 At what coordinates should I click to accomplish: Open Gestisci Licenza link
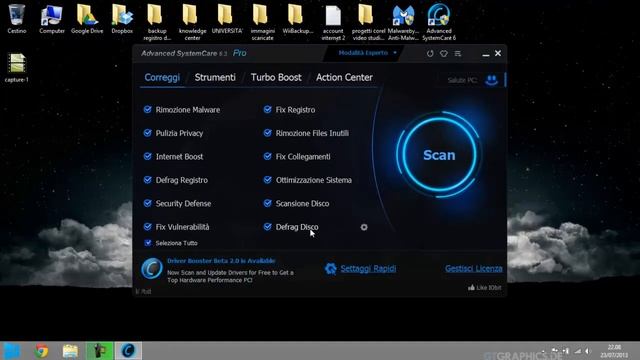pyautogui.click(x=473, y=268)
